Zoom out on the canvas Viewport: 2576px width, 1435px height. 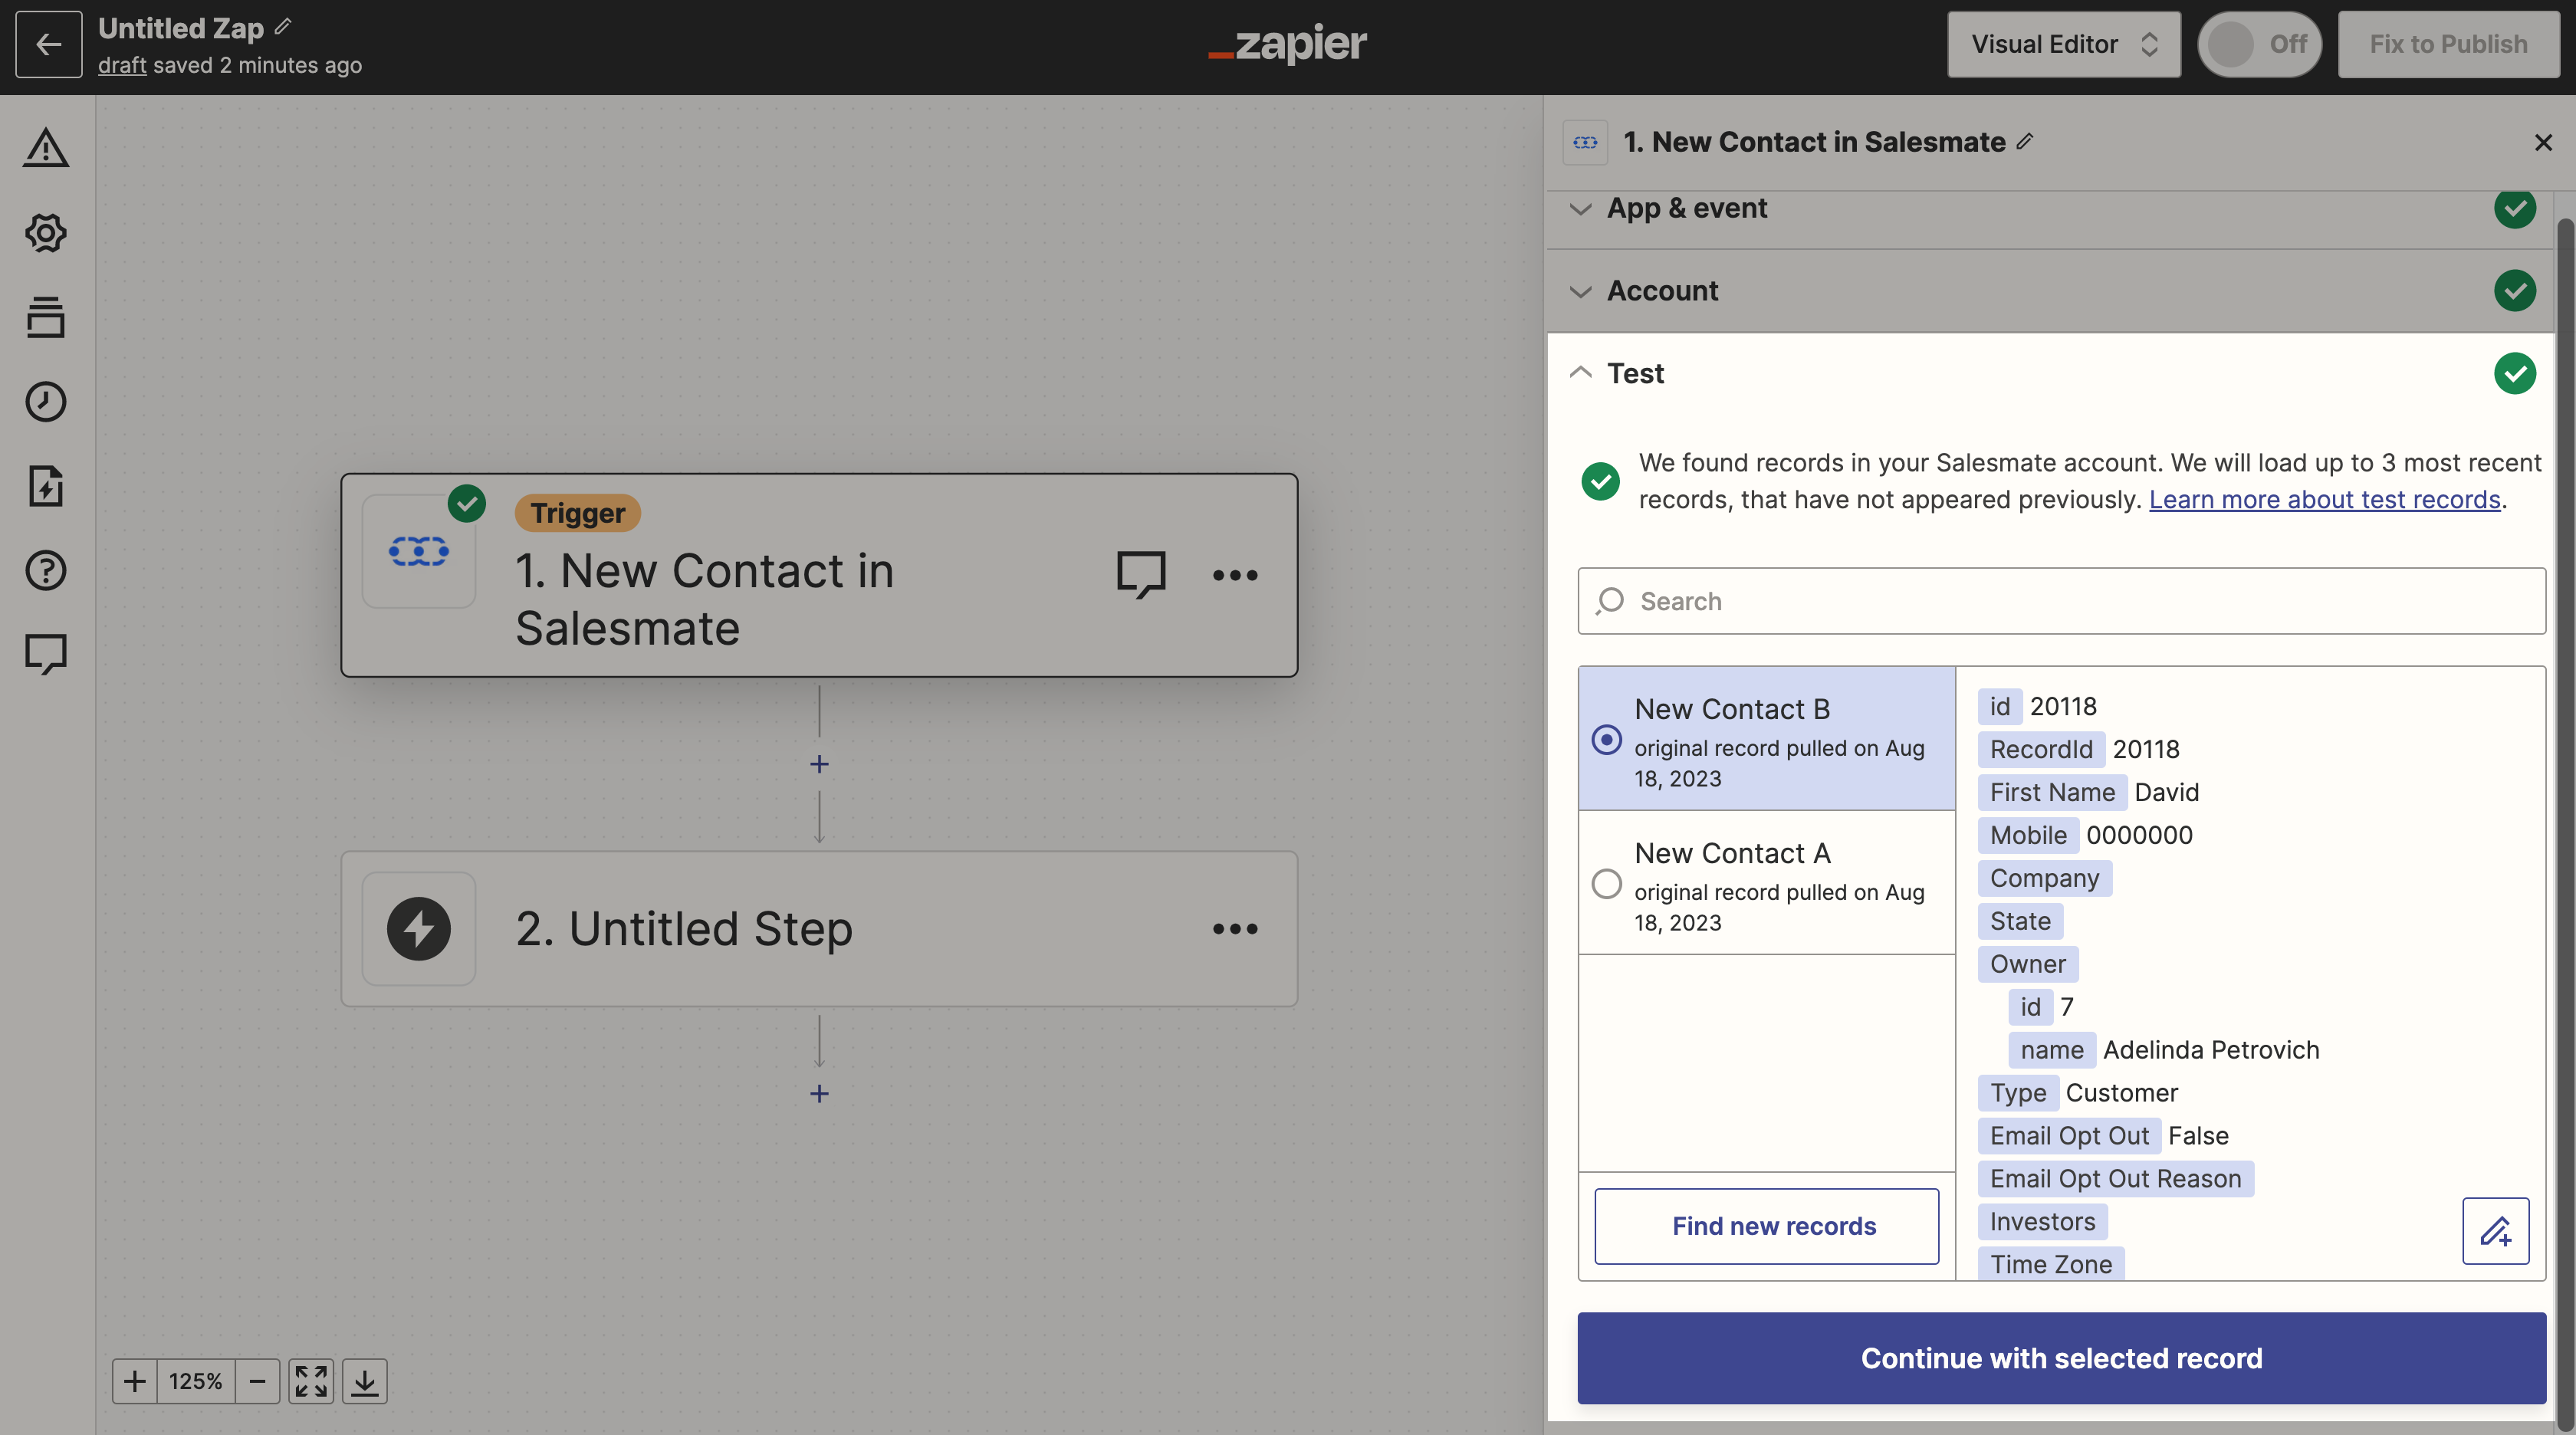tap(257, 1381)
